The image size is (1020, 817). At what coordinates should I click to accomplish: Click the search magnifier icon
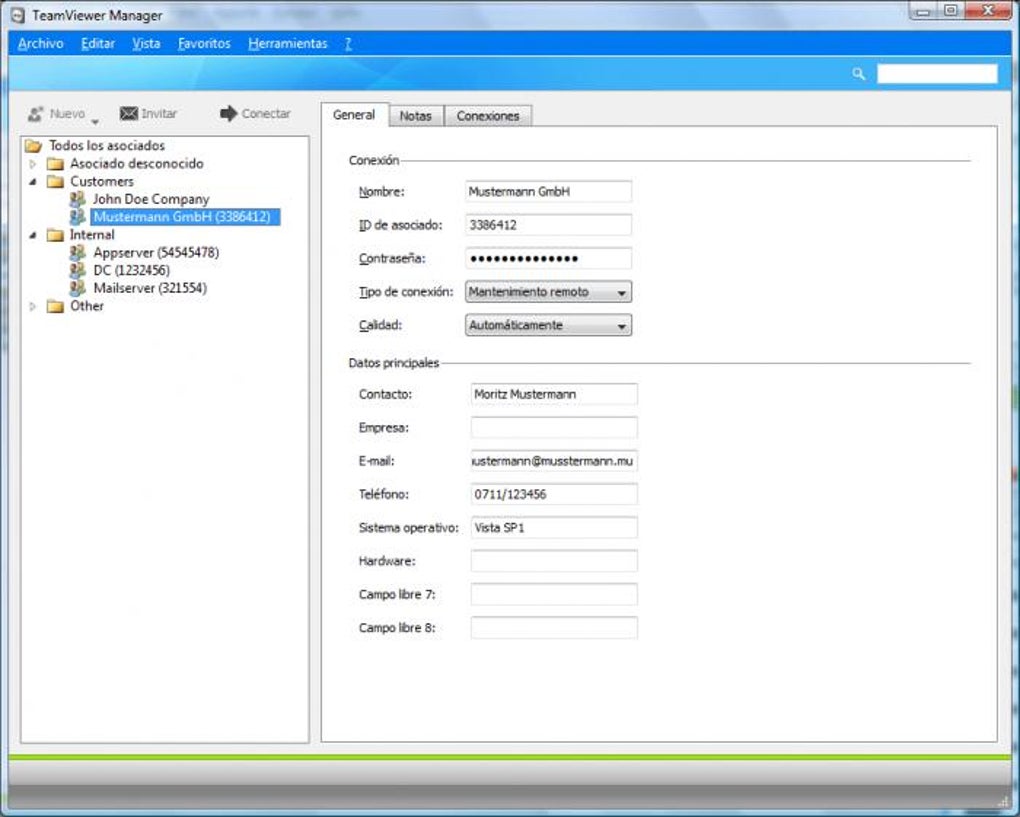click(859, 74)
